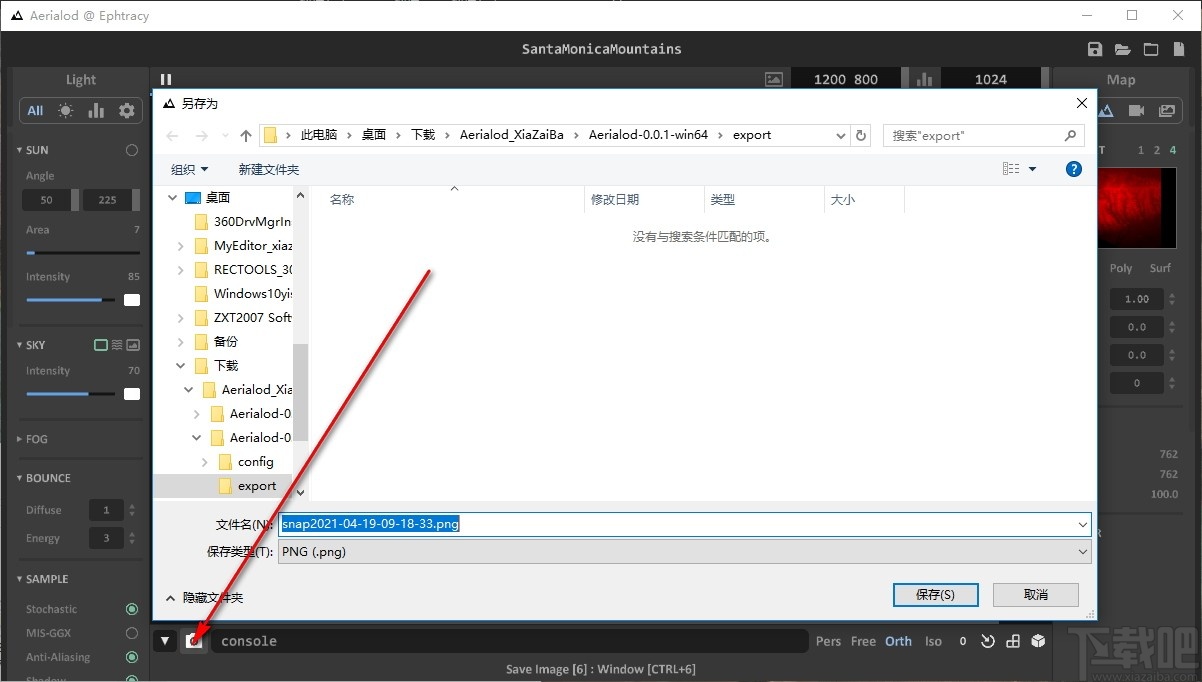Select Orth camera mode
The height and width of the screenshot is (682, 1202).
click(x=898, y=641)
